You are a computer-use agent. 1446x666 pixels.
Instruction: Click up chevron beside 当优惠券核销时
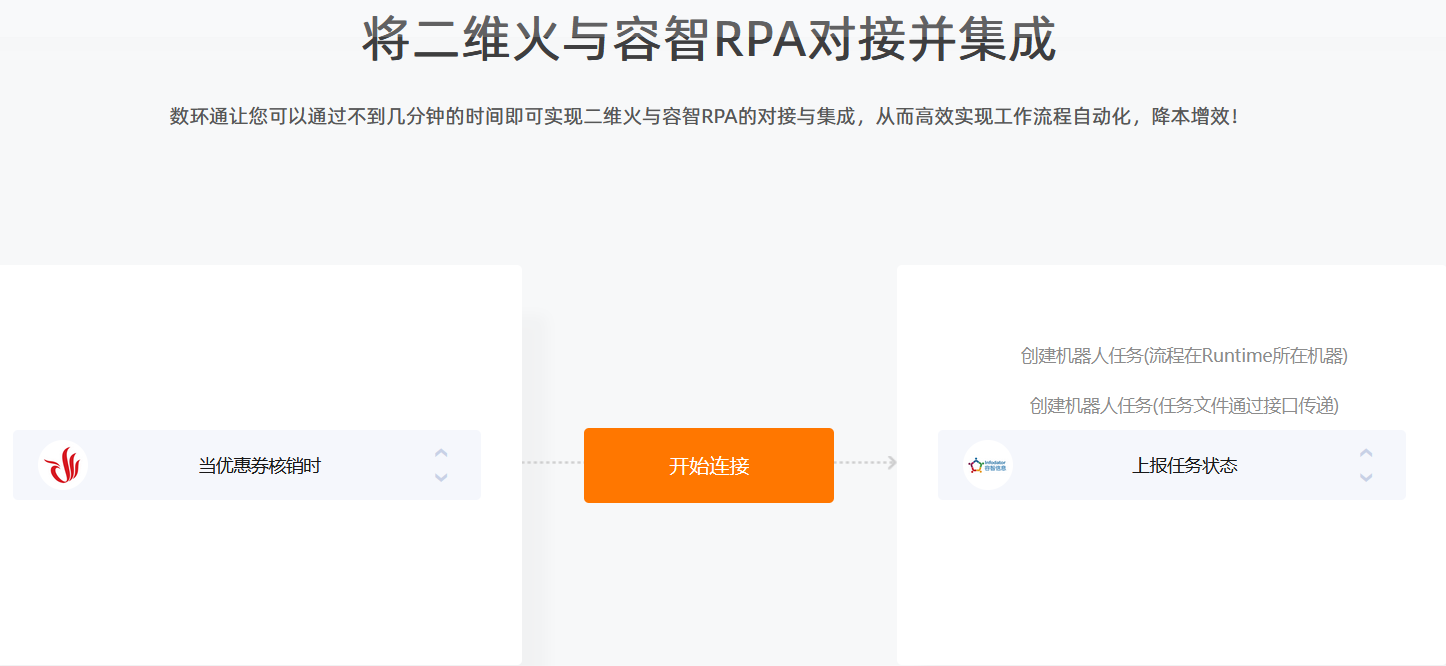[441, 453]
